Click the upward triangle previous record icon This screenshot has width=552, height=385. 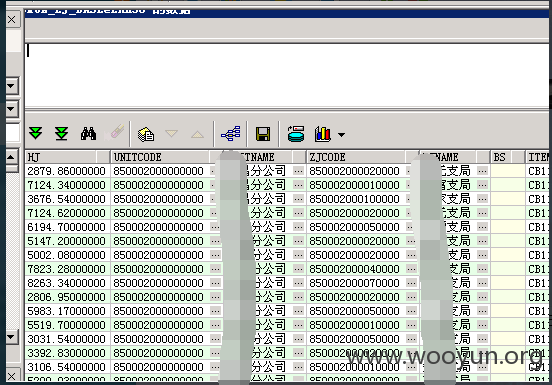[x=197, y=134]
